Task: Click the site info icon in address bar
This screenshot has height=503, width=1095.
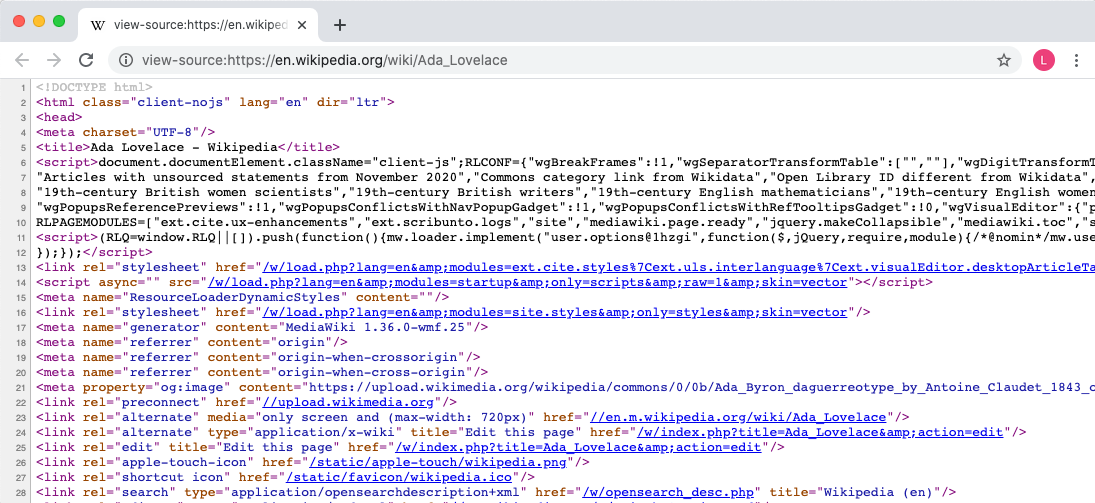Action: click(126, 60)
